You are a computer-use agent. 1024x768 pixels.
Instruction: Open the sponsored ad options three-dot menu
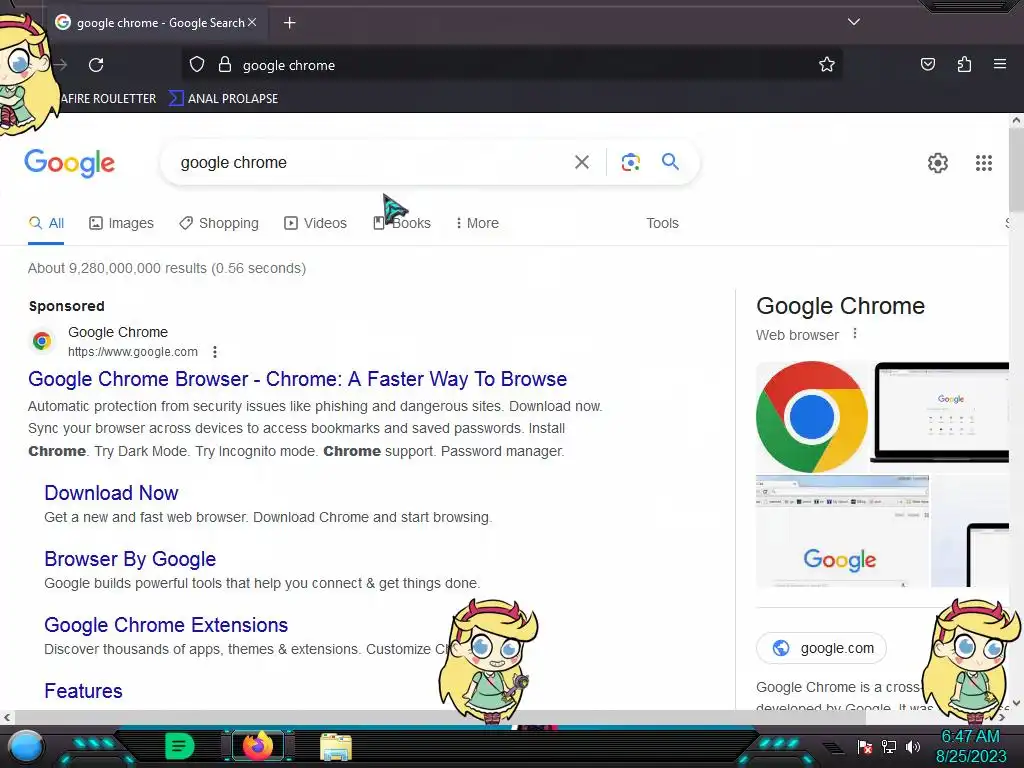click(215, 352)
